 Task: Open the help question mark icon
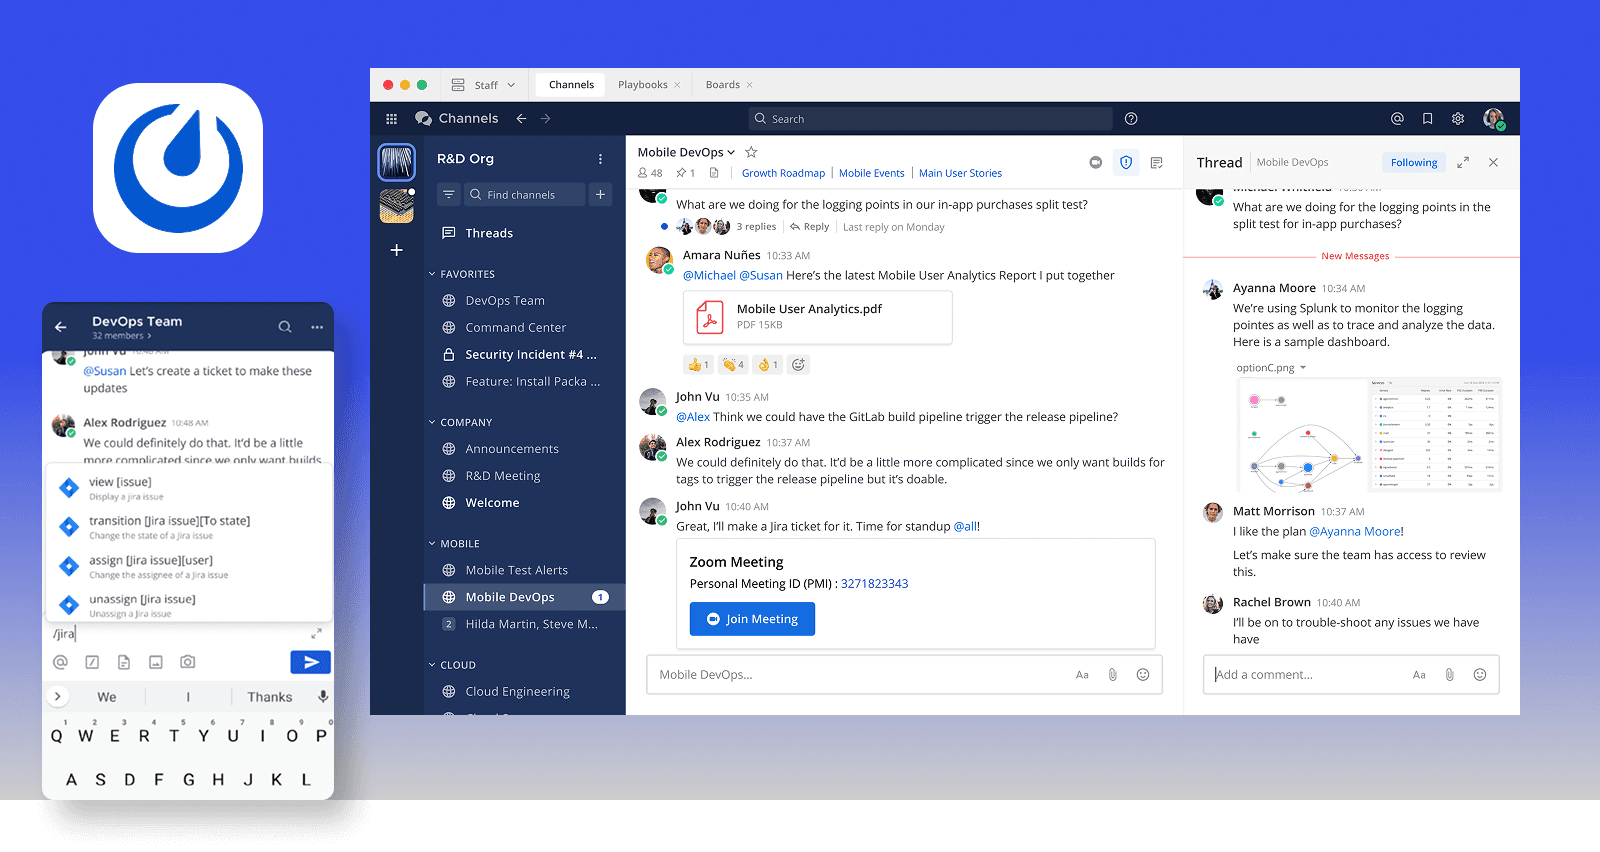point(1131,119)
